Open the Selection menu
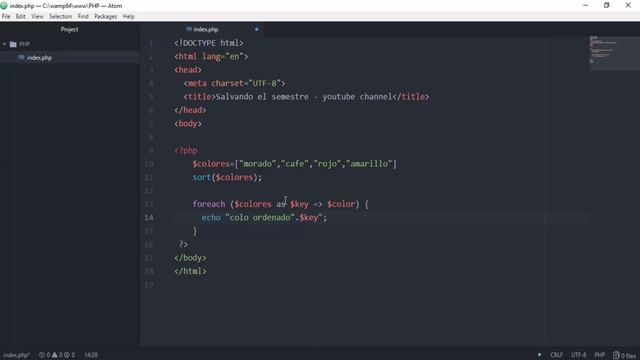This screenshot has height=360, width=640. [60, 16]
